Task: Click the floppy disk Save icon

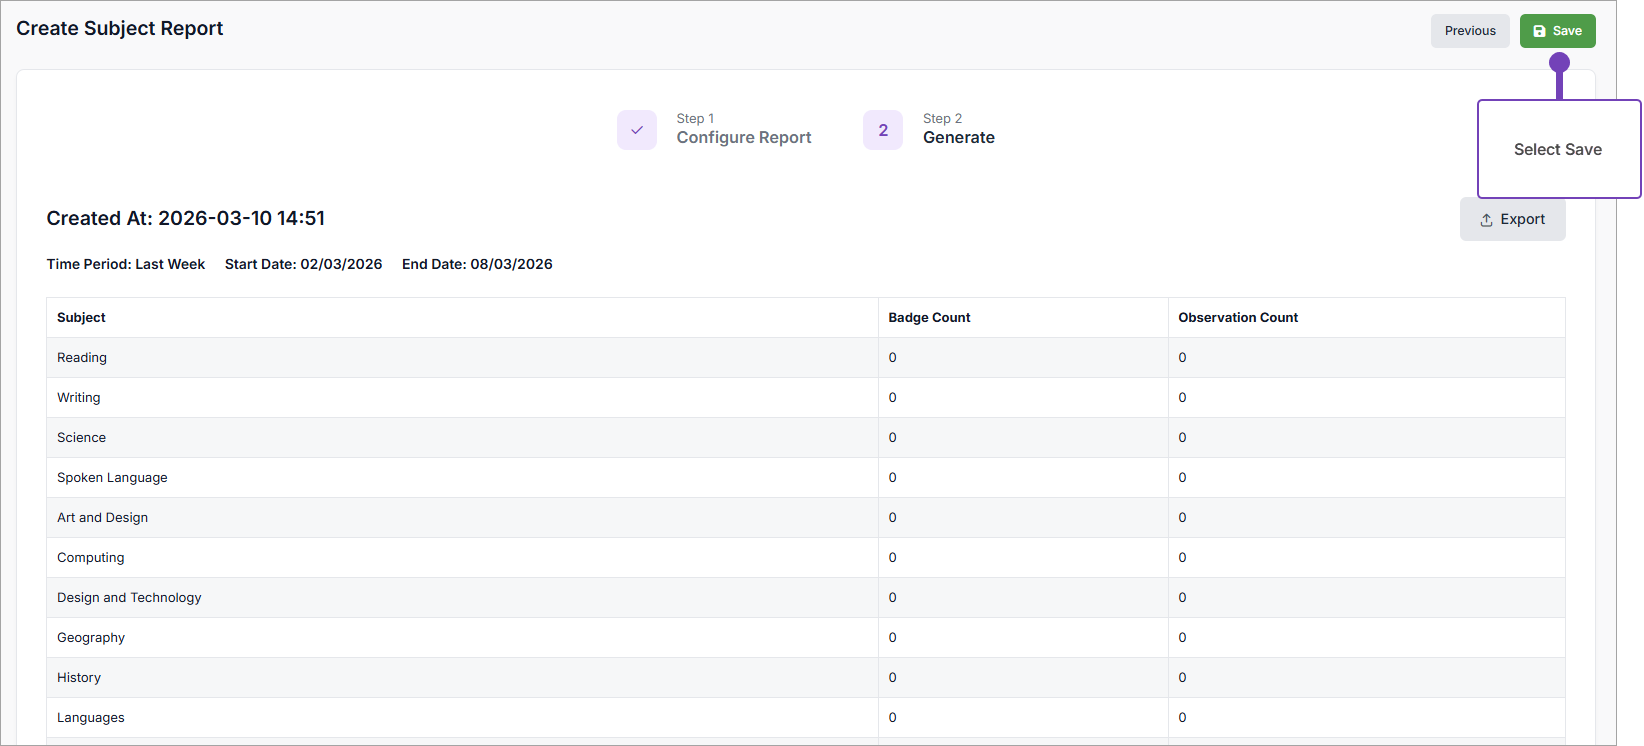Action: pyautogui.click(x=1539, y=31)
